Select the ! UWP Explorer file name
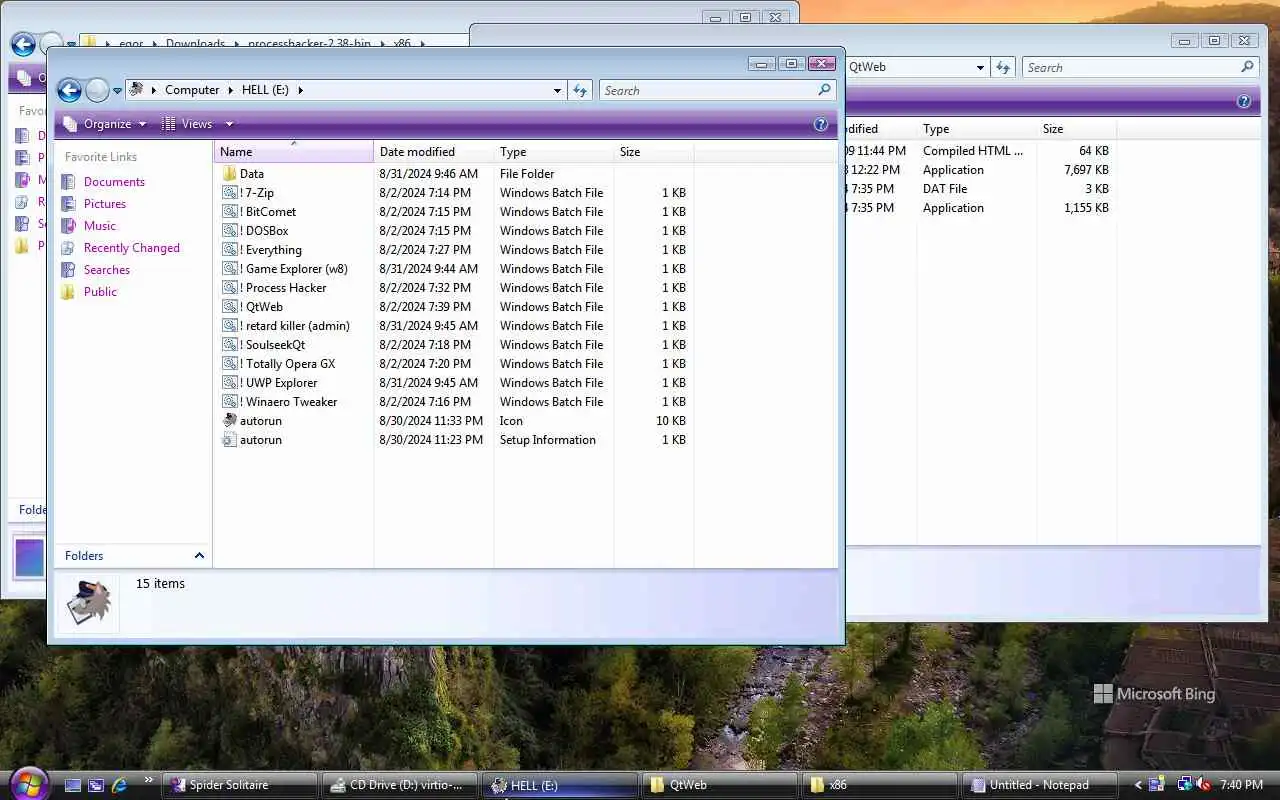This screenshot has height=800, width=1280. (x=279, y=383)
